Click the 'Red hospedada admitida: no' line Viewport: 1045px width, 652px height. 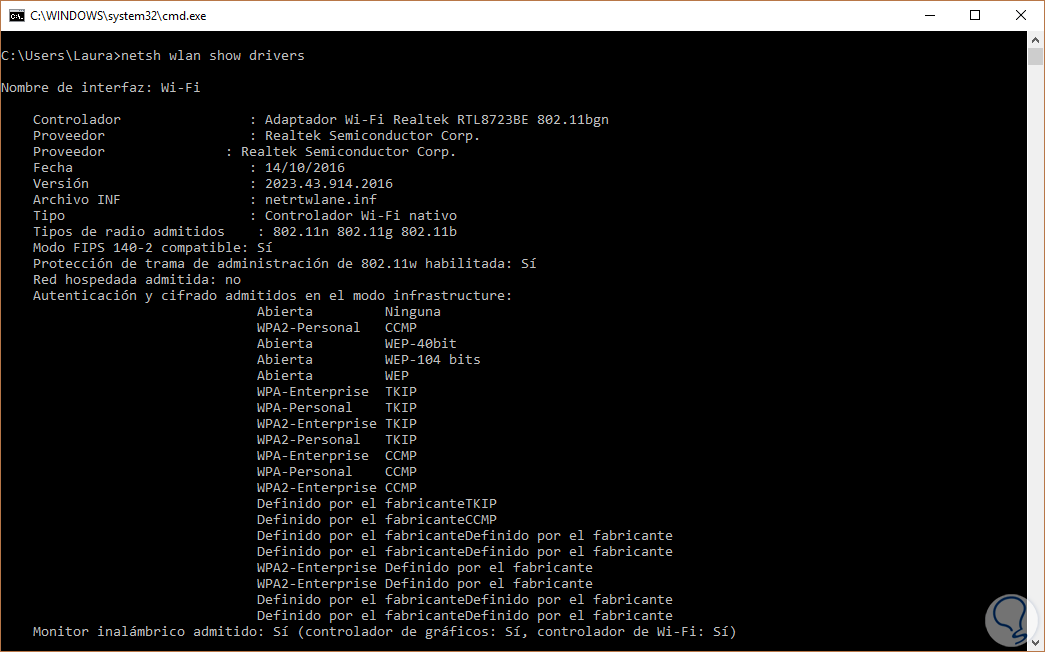[136, 280]
